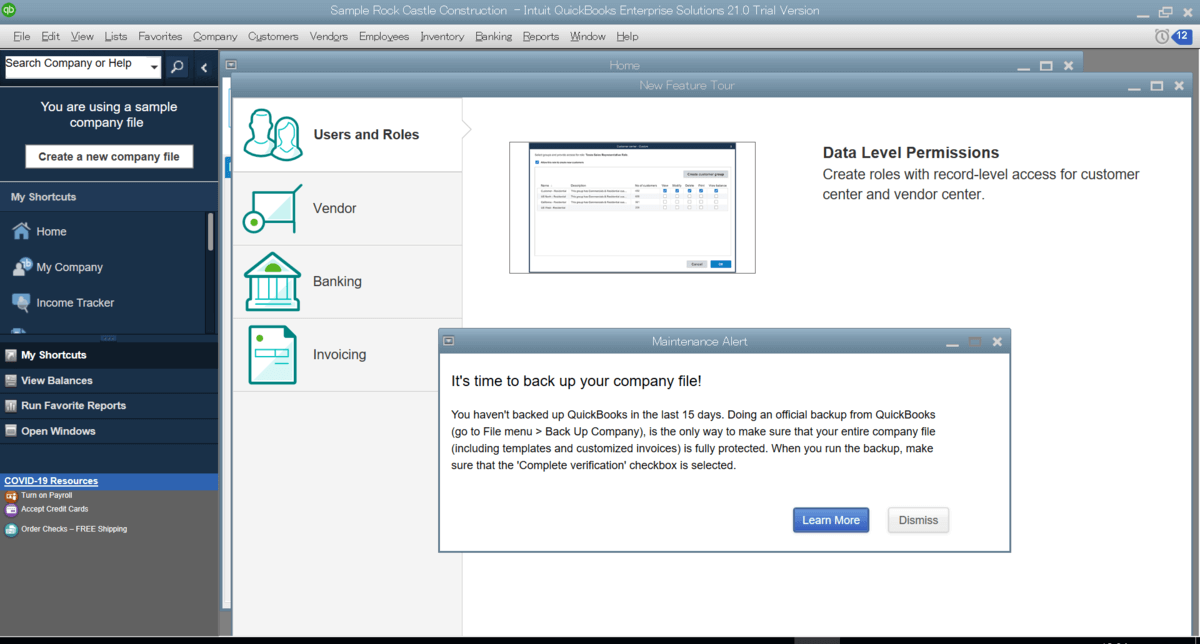Viewport: 1200px width, 644px height.
Task: Open the Reports menu
Action: [x=541, y=36]
